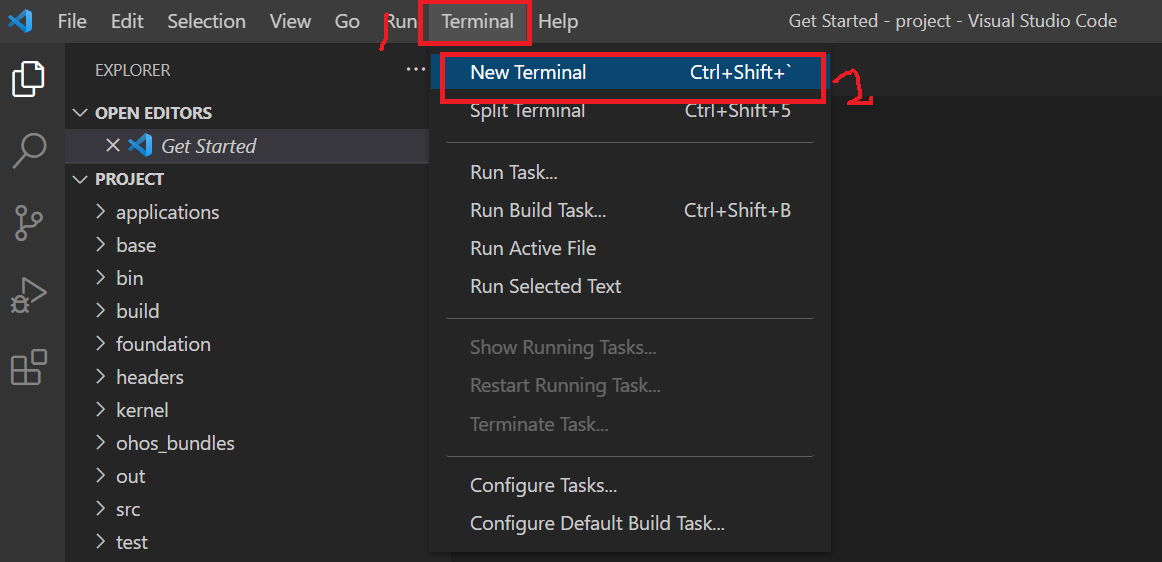Select Run Build Task...

tap(630, 211)
